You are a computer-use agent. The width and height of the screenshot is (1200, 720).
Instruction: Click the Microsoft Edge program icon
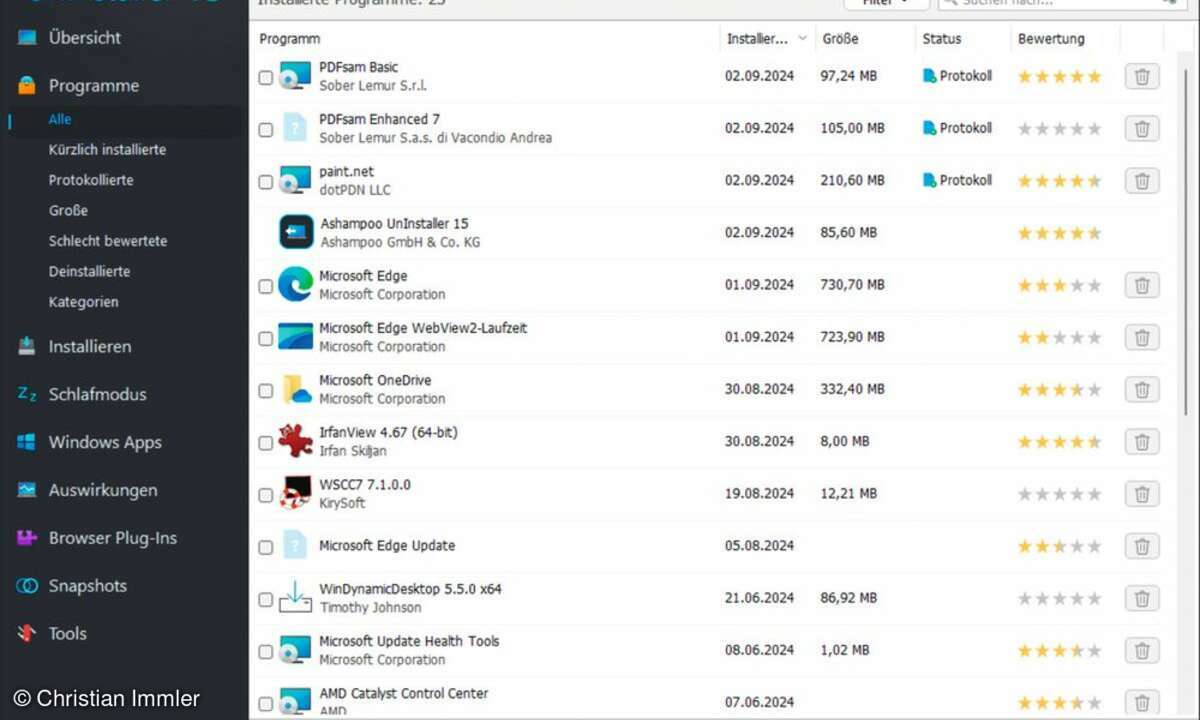[296, 284]
